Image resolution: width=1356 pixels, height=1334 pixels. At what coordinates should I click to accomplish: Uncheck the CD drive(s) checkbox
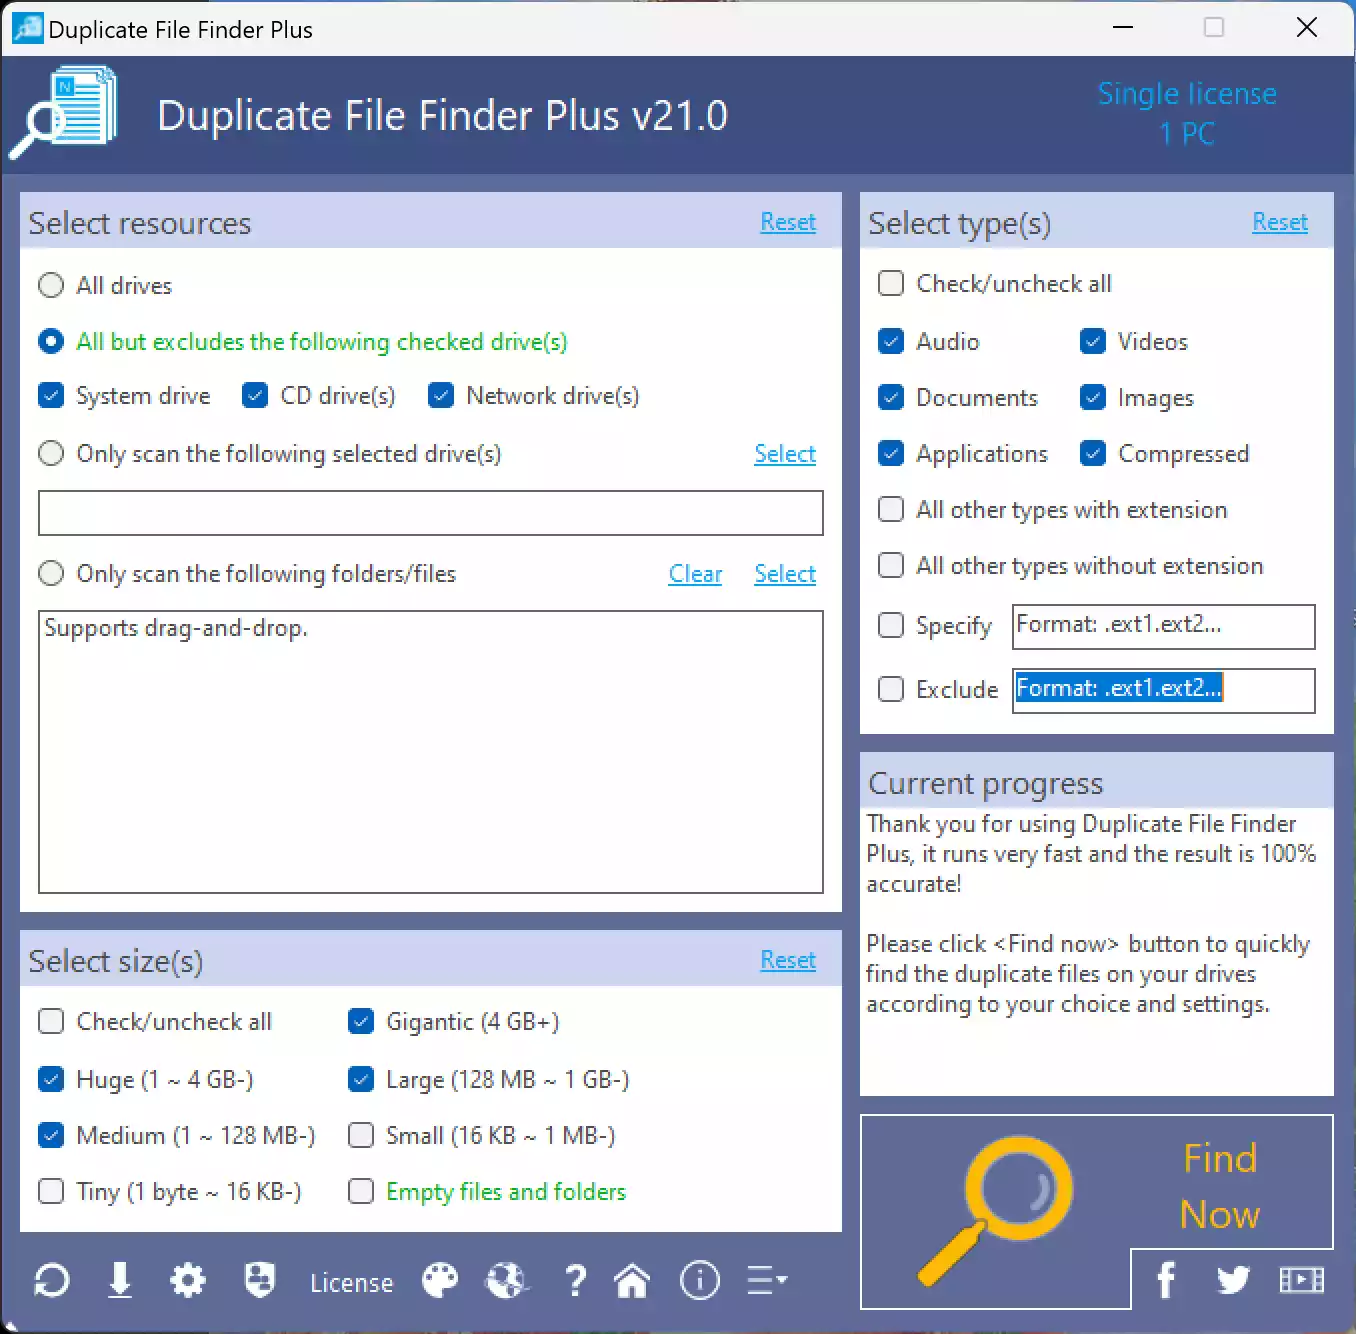pos(255,396)
